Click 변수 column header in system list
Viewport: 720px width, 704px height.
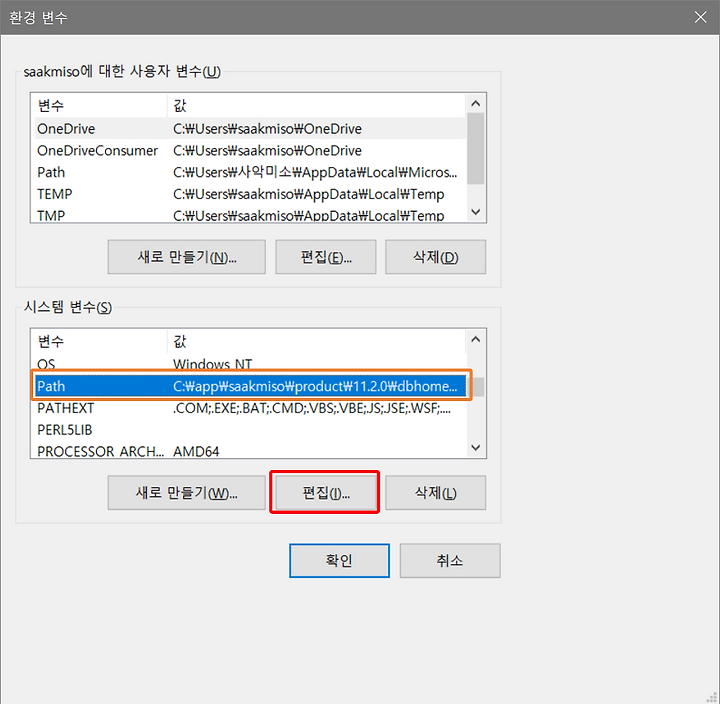click(x=100, y=341)
